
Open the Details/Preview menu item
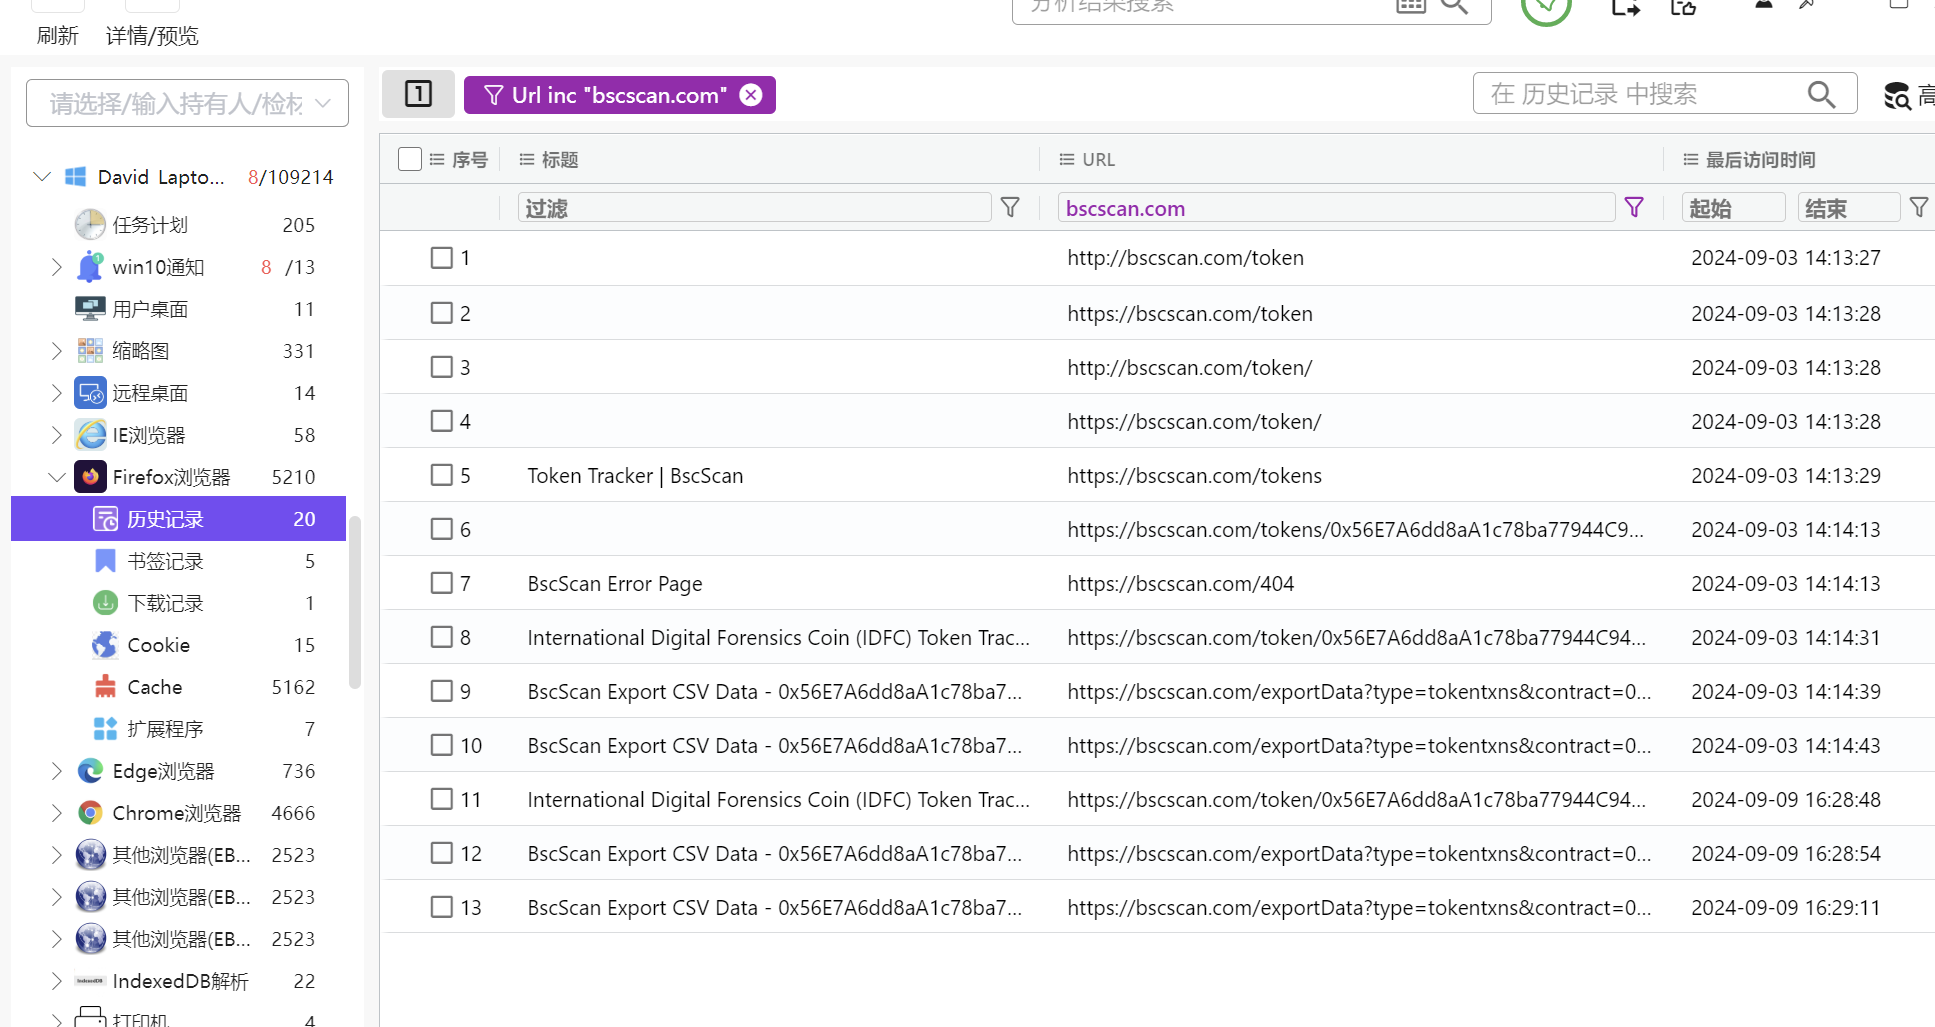(152, 36)
